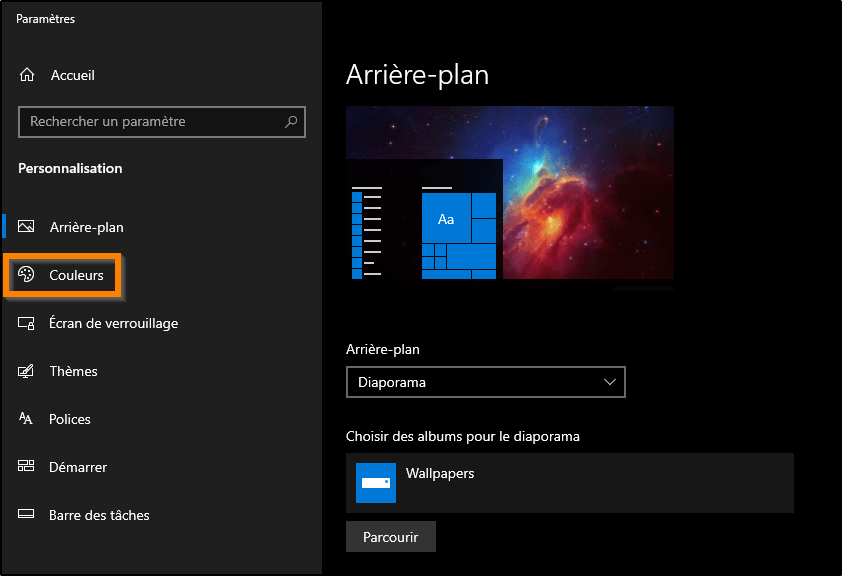Click the Polices 'Aa' icon
The image size is (842, 576).
click(x=25, y=419)
